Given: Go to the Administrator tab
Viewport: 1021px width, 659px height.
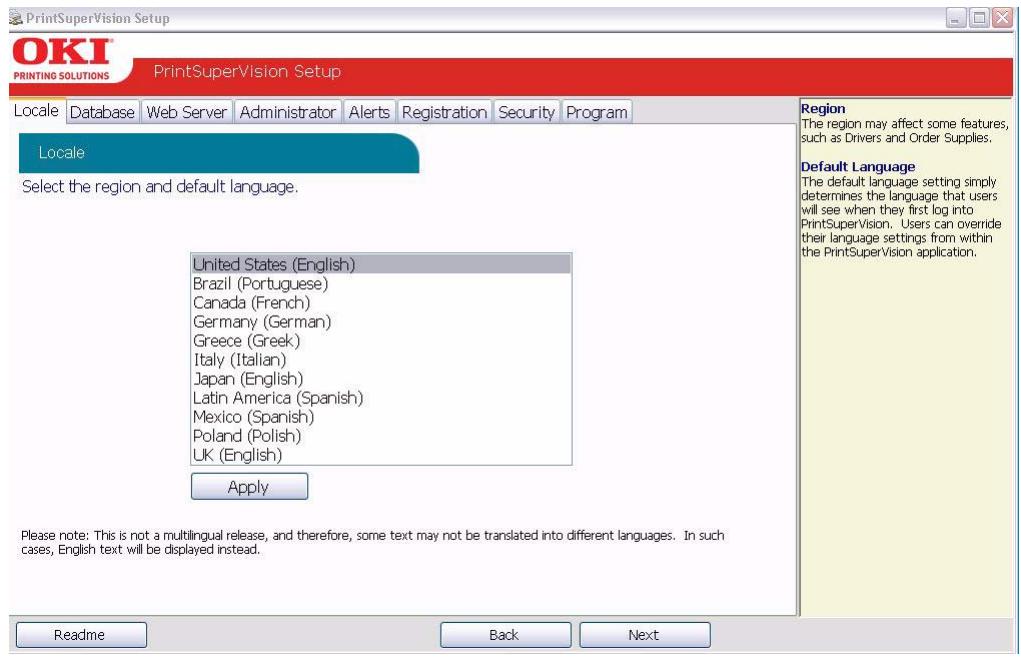Looking at the screenshot, I should (x=287, y=112).
